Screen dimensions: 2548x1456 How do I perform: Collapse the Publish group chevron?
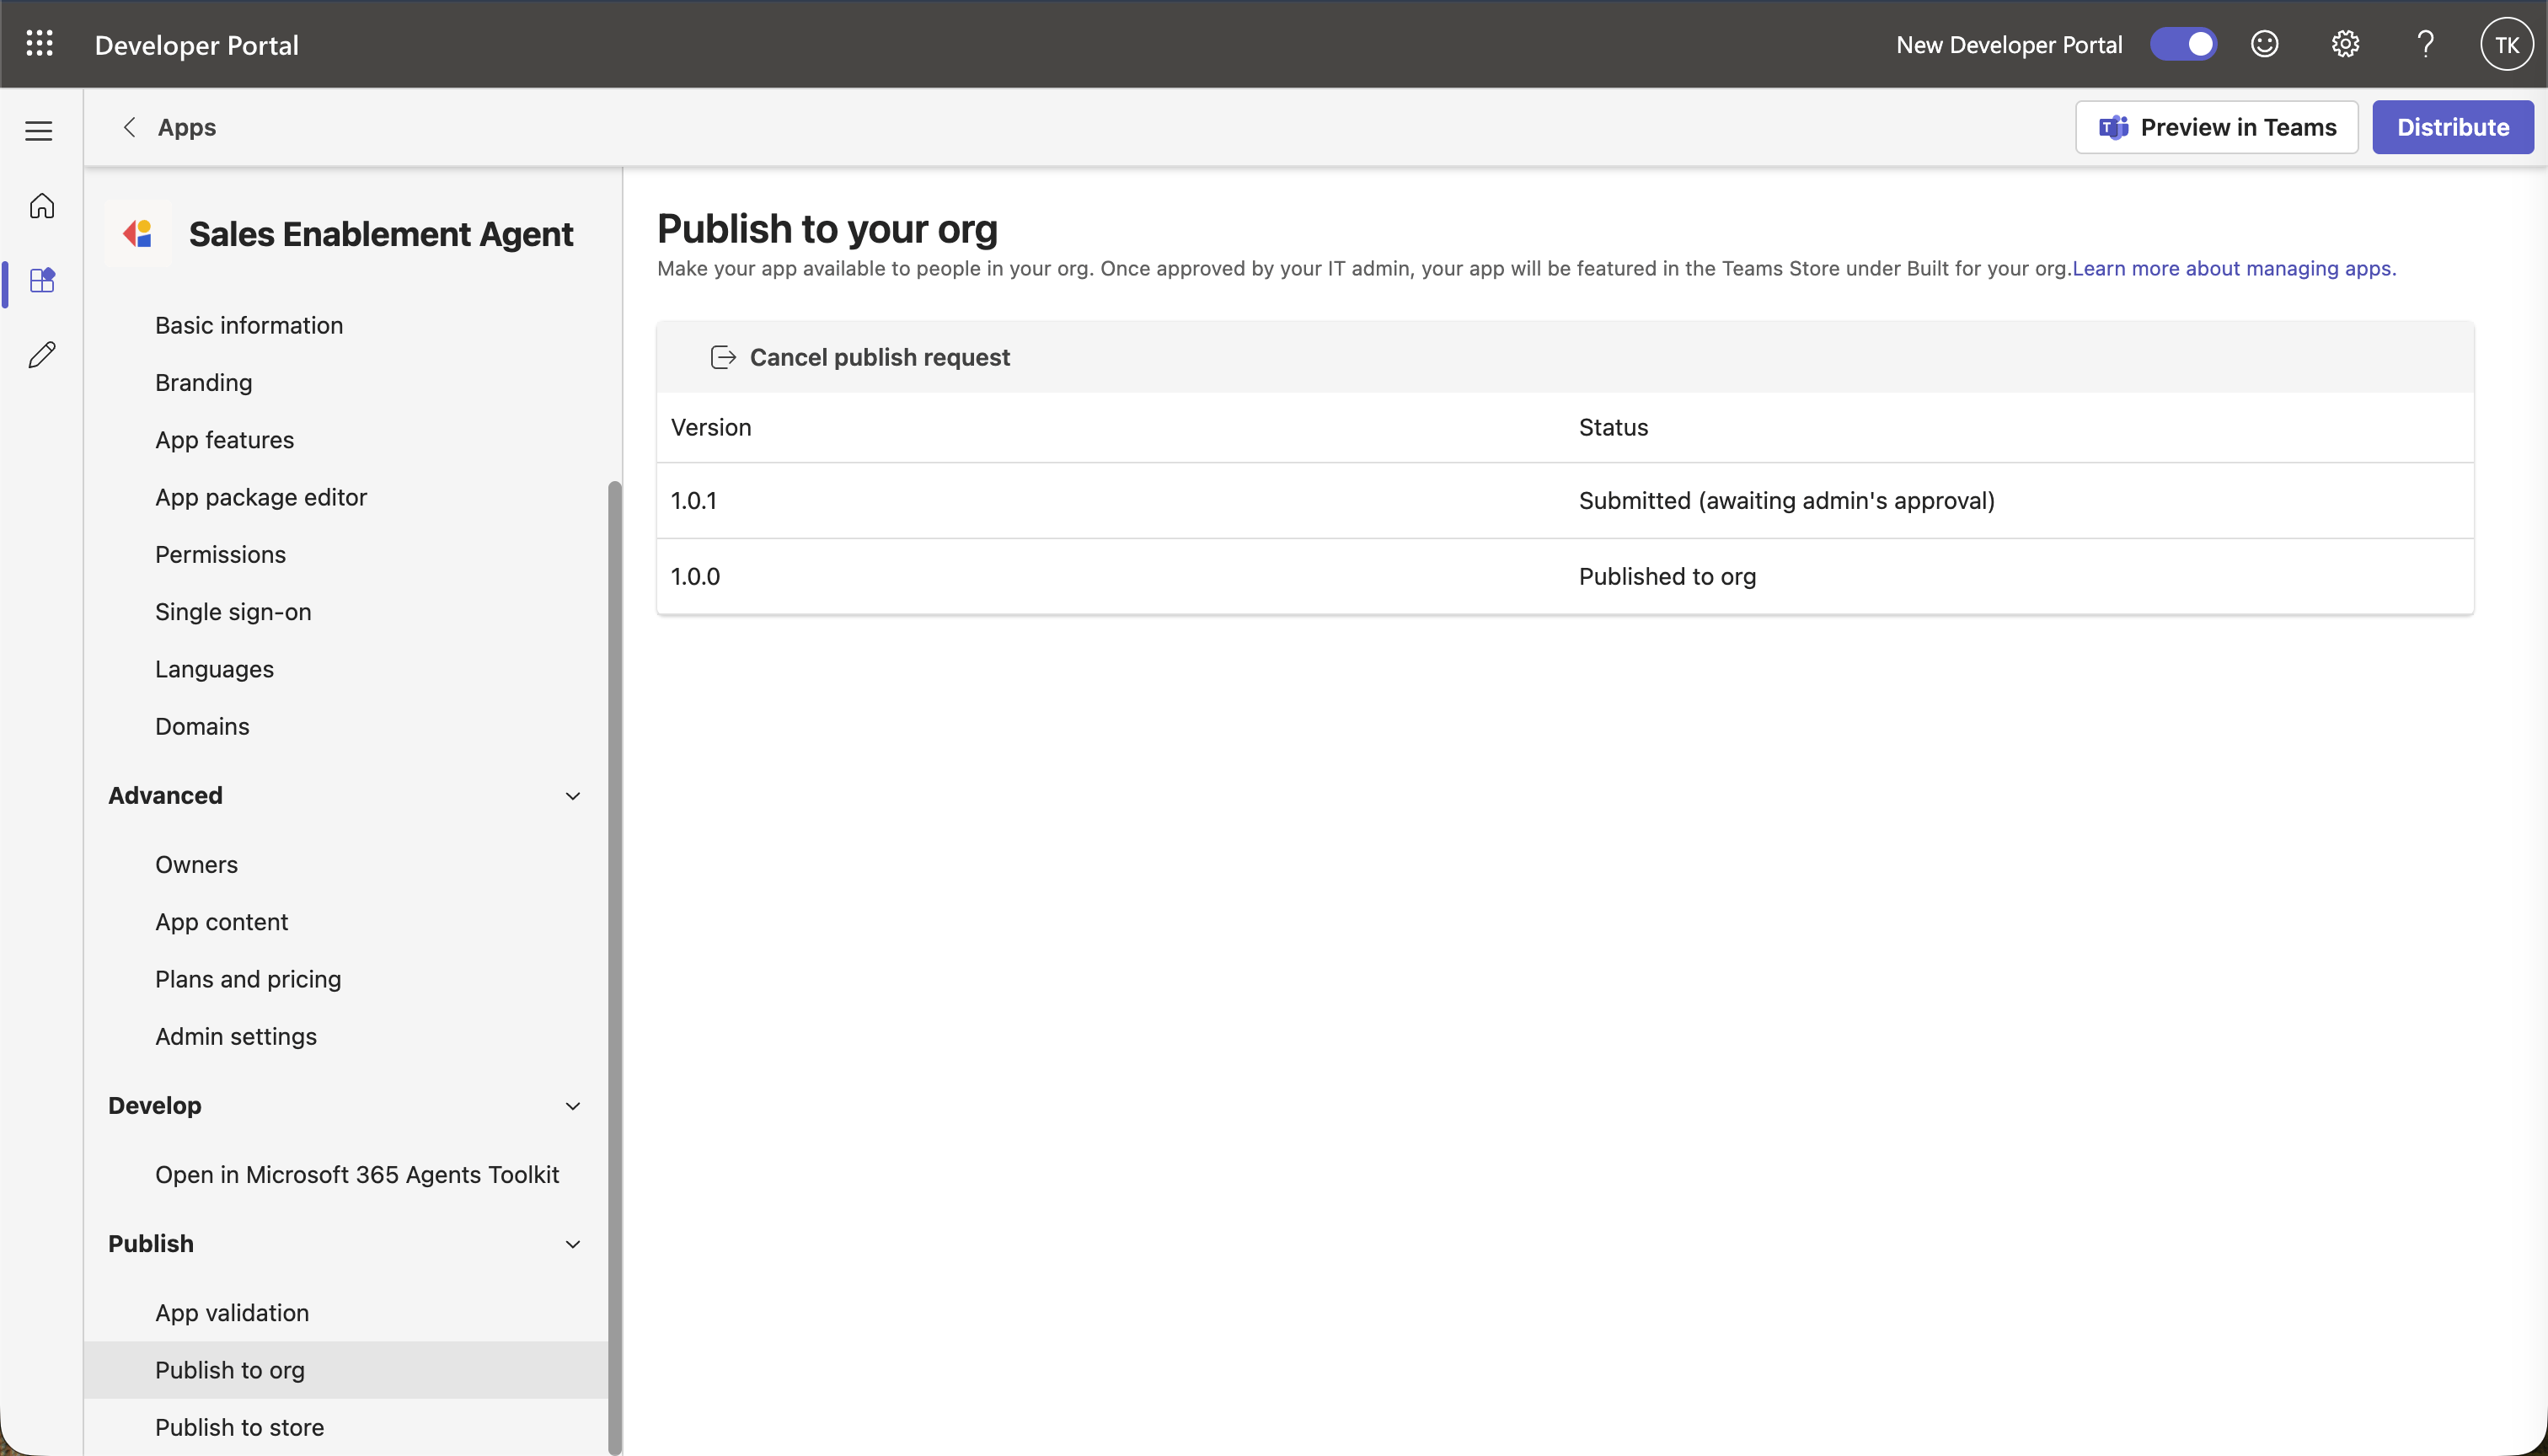click(573, 1244)
